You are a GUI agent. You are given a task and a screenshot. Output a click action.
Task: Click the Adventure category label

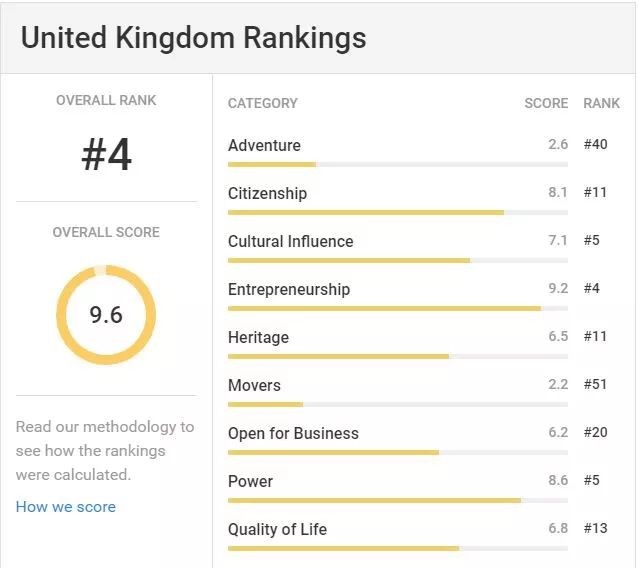click(264, 145)
